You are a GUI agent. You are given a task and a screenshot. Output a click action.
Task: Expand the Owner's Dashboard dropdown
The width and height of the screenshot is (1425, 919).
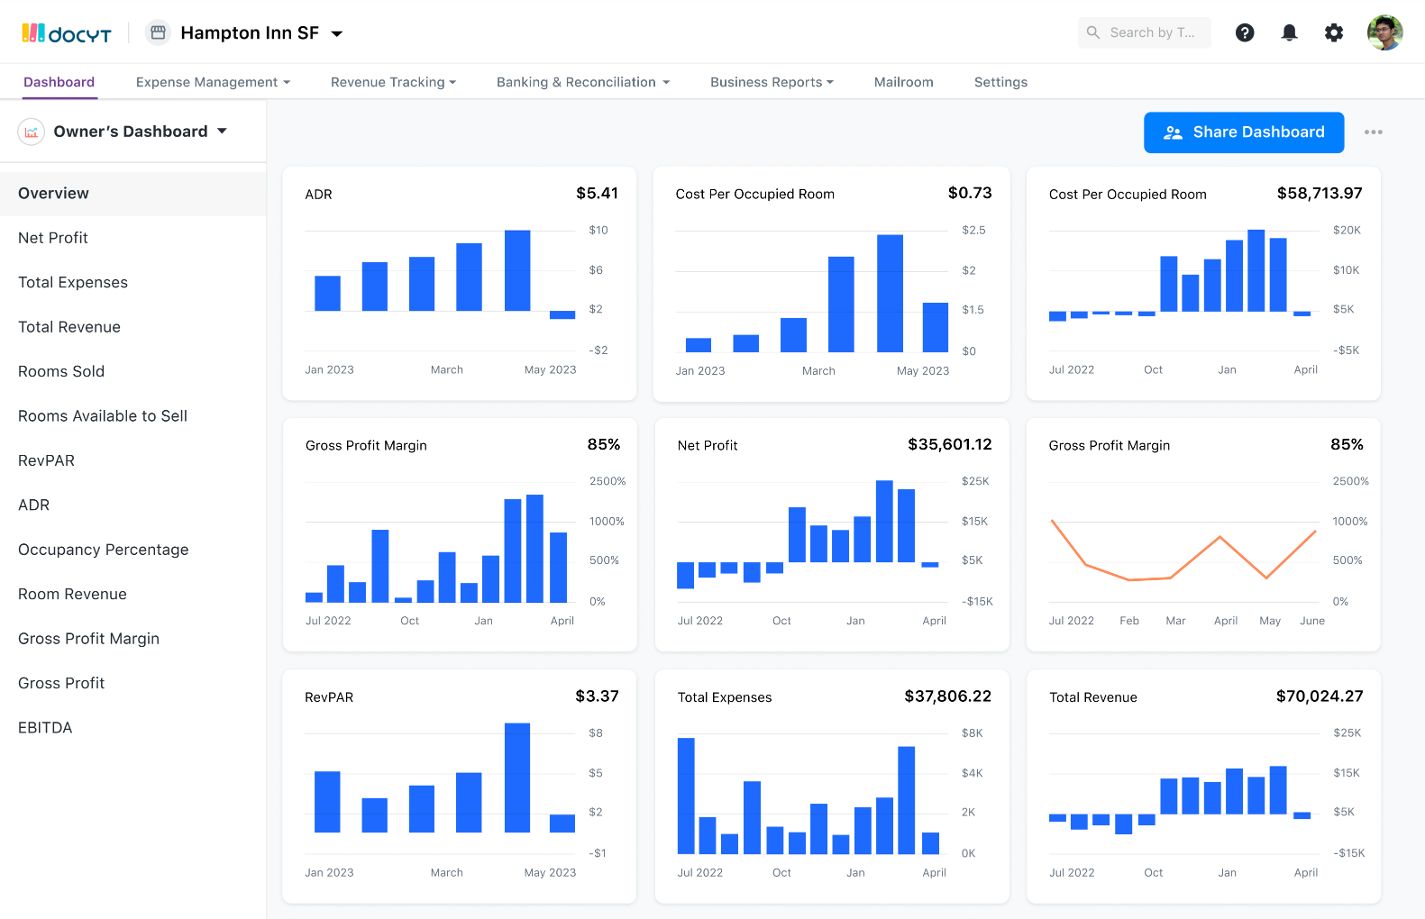click(x=222, y=131)
